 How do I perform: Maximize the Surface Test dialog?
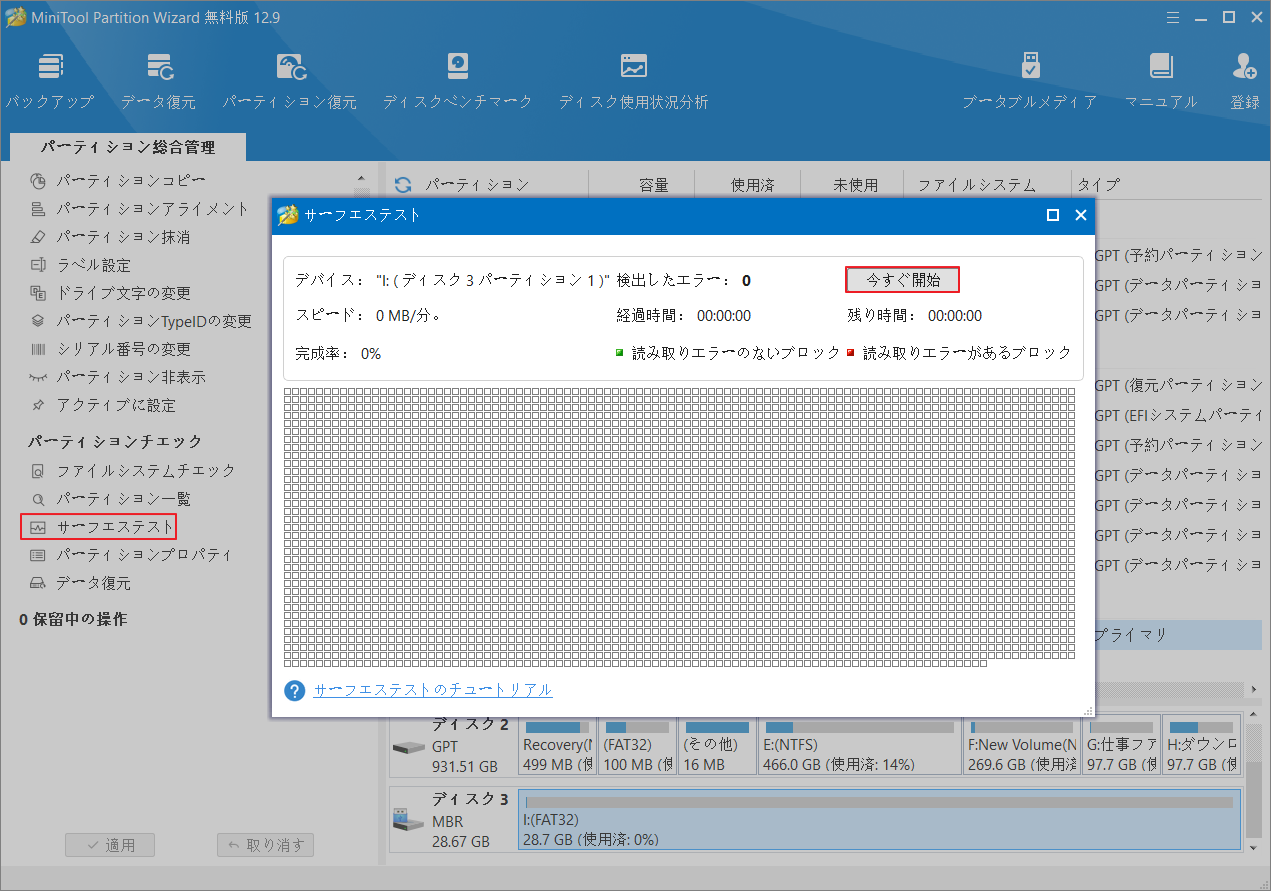tap(1052, 215)
